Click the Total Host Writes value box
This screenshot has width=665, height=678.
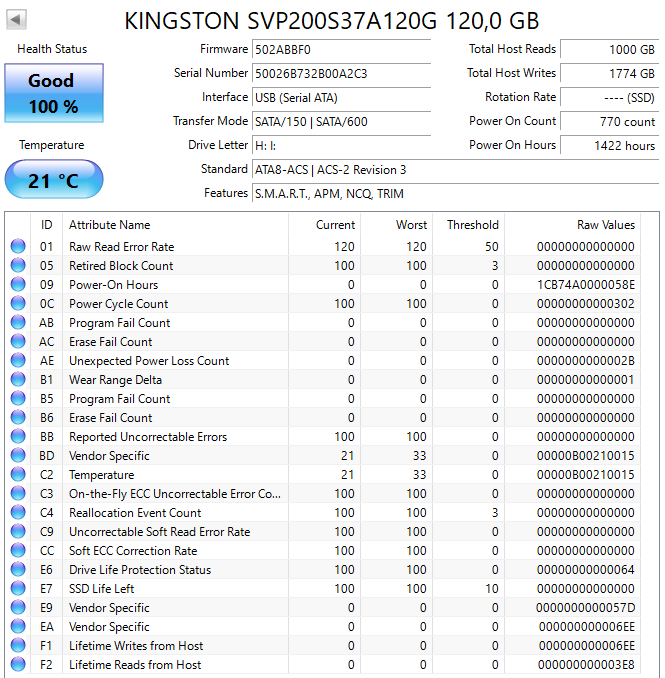608,73
